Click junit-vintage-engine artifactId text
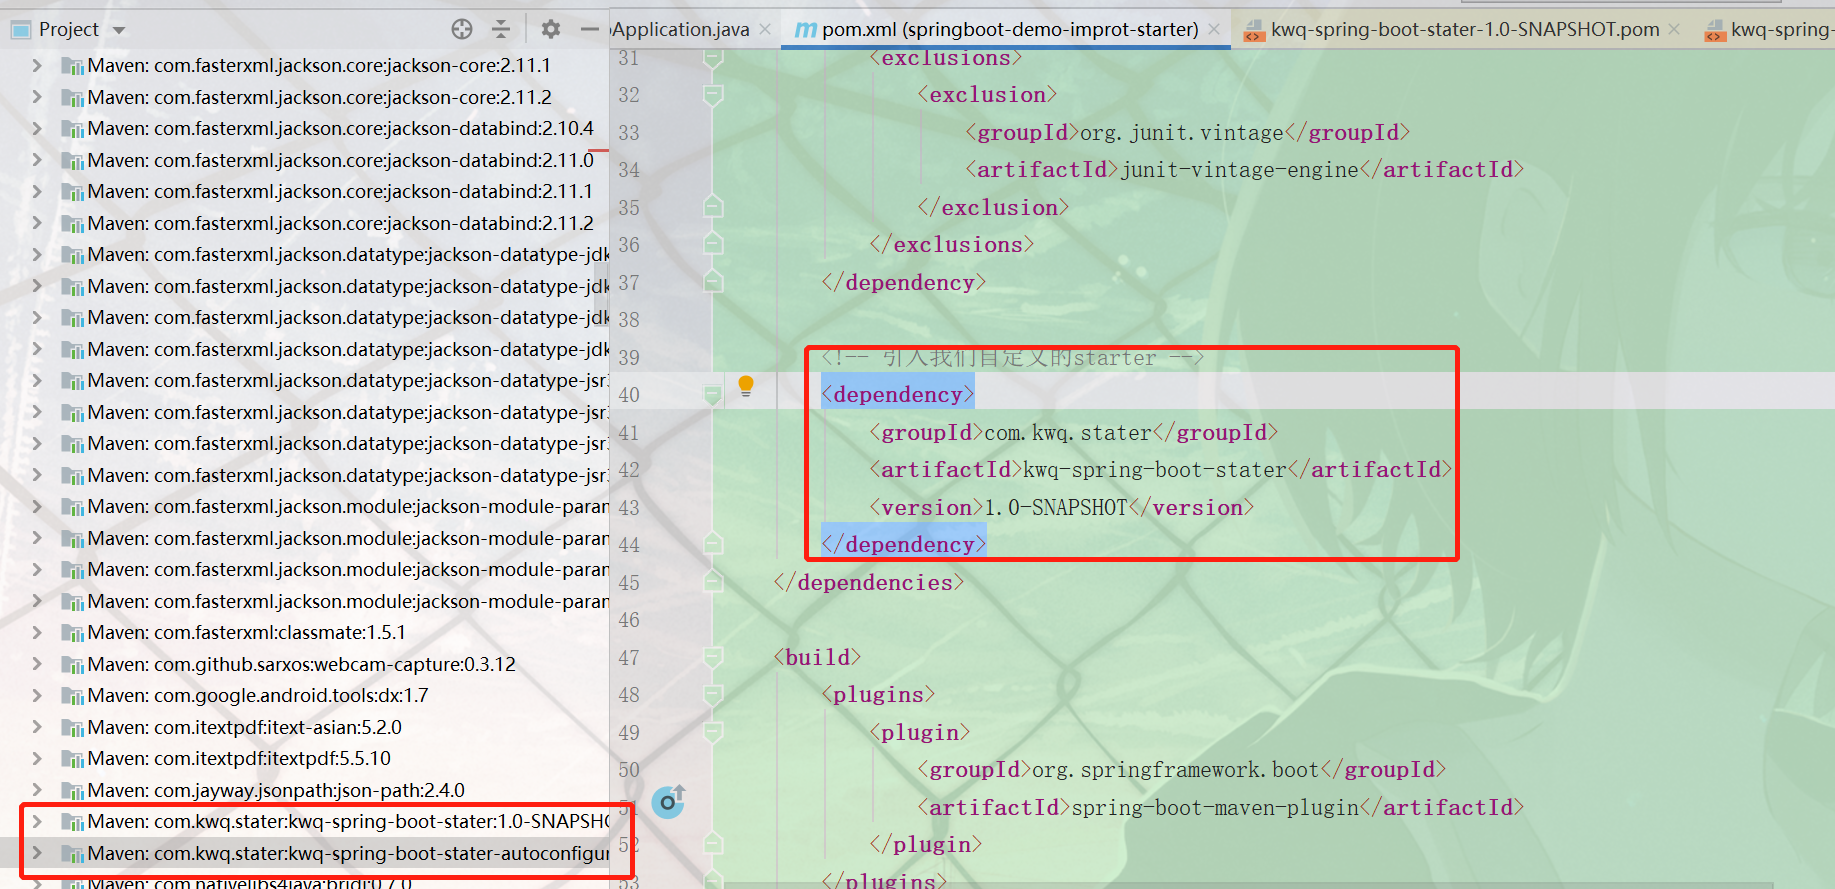The width and height of the screenshot is (1835, 889). pos(1240,170)
